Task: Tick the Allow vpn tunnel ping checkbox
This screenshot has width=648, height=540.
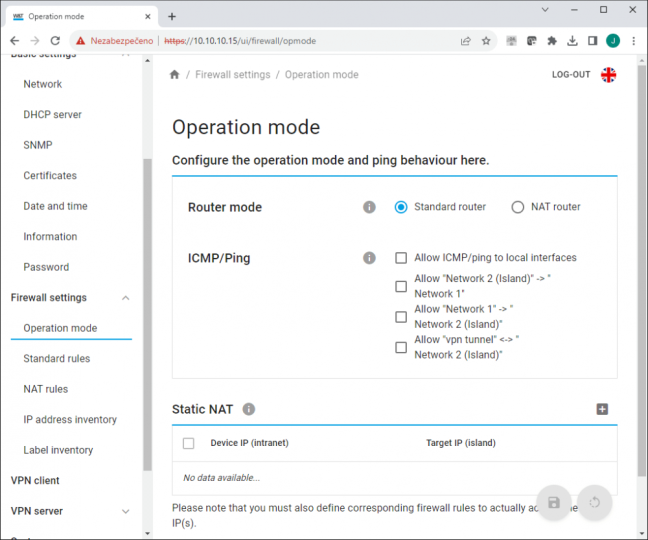Action: click(x=401, y=347)
